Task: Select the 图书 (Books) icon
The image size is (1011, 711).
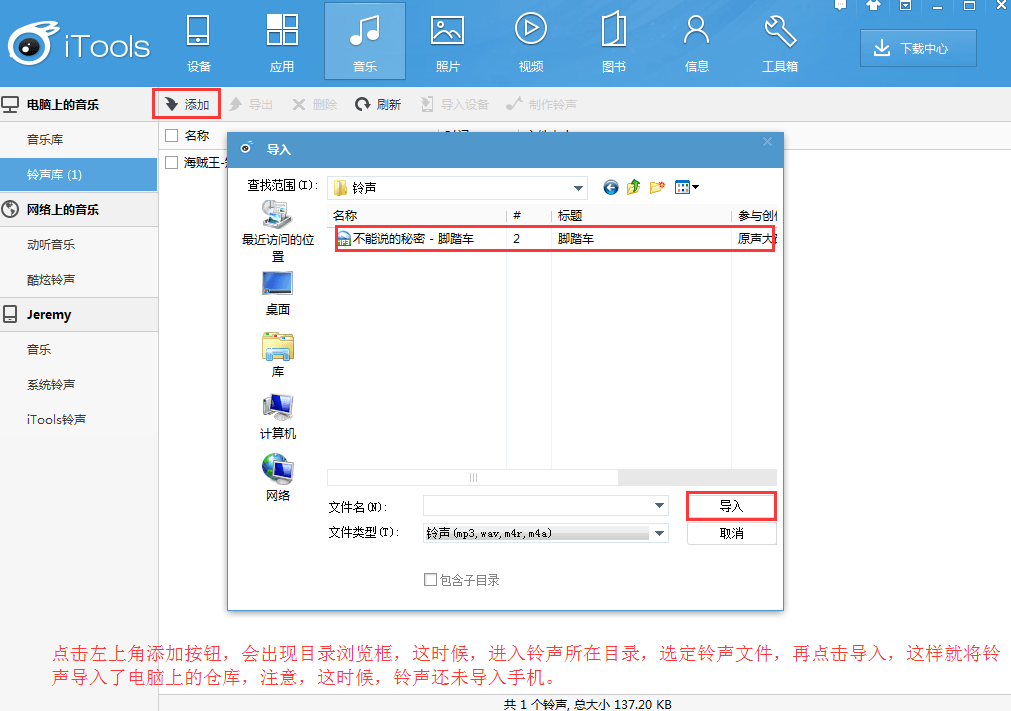Action: click(x=613, y=40)
